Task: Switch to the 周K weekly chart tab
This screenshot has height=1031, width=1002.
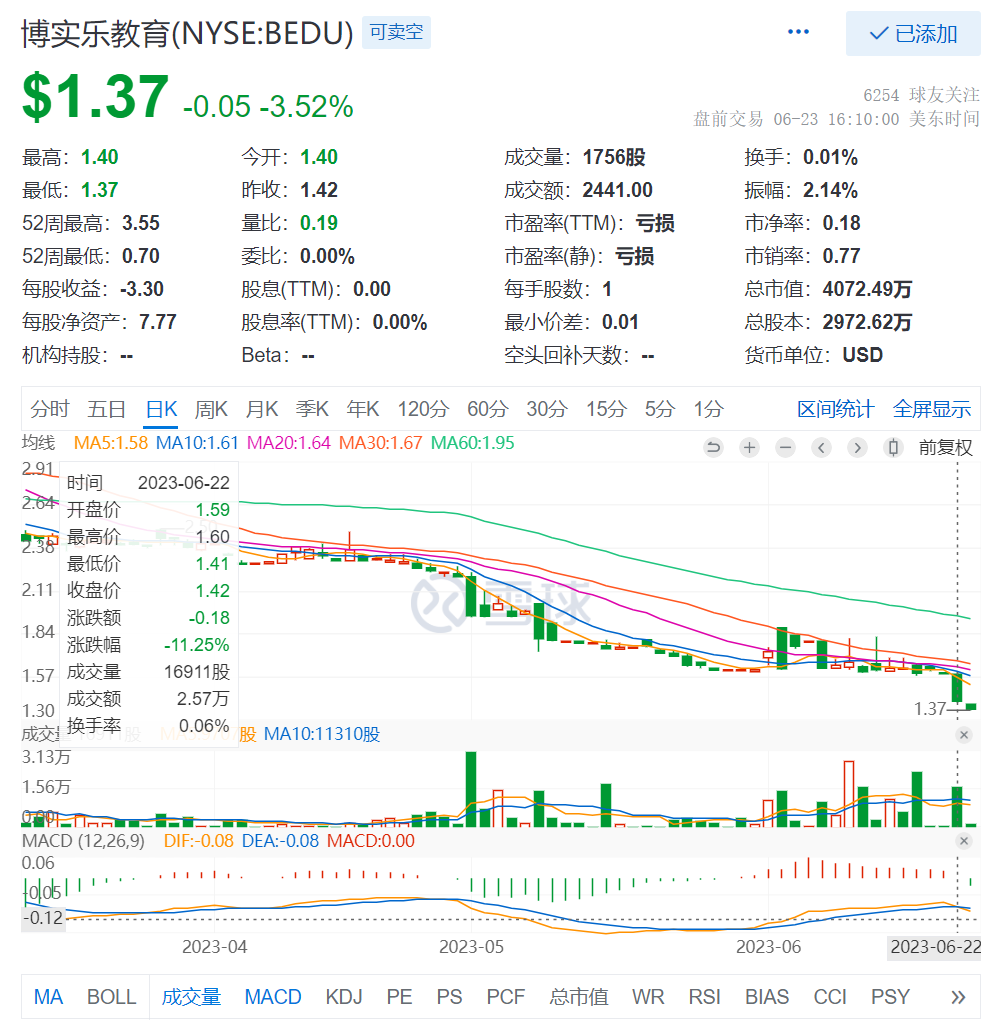Action: coord(211,409)
